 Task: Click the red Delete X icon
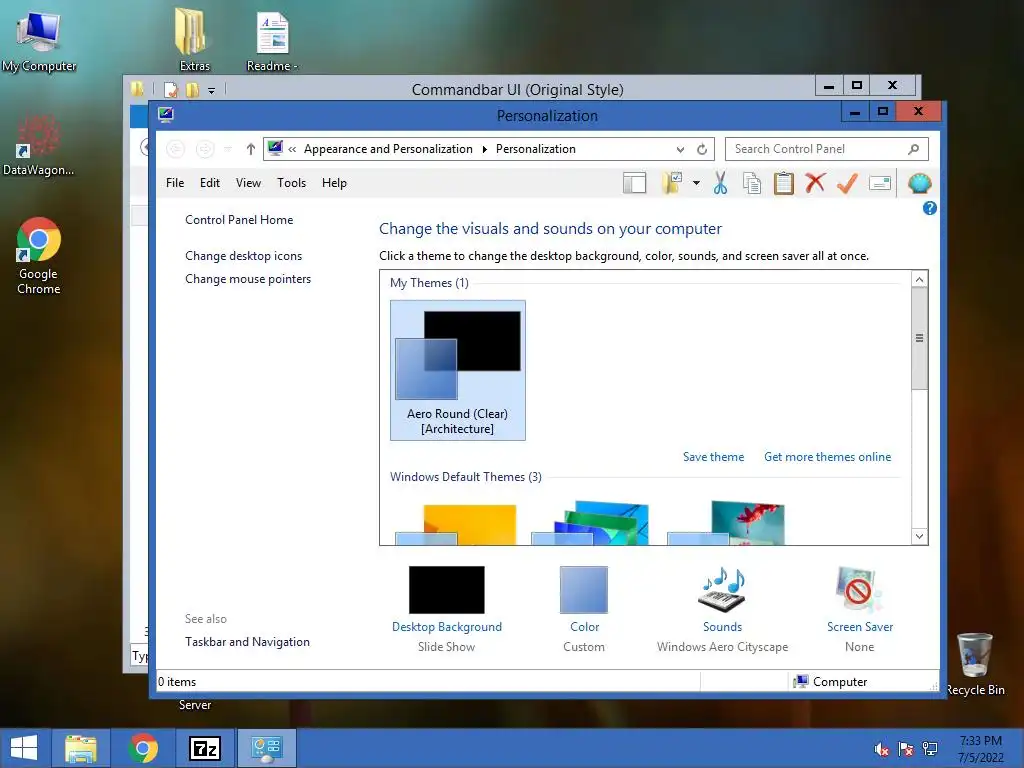(815, 183)
